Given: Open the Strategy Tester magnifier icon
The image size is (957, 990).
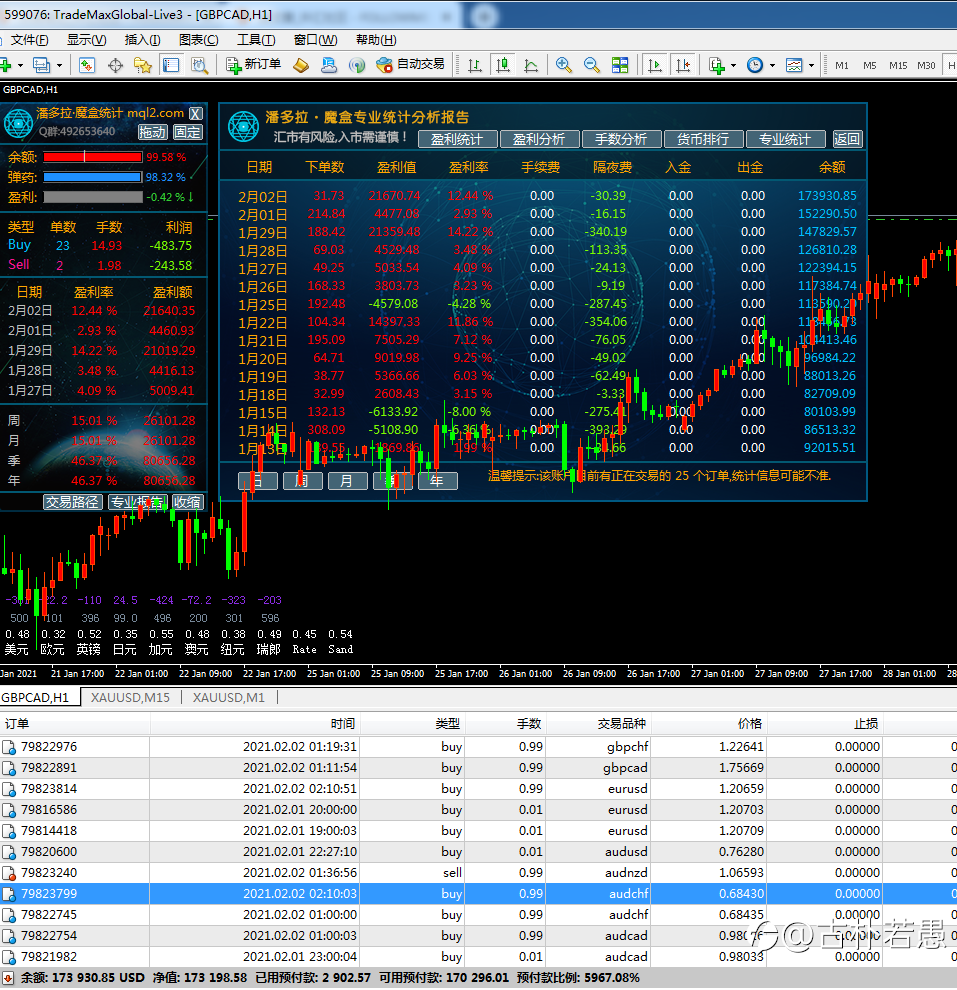Looking at the screenshot, I should (x=199, y=65).
